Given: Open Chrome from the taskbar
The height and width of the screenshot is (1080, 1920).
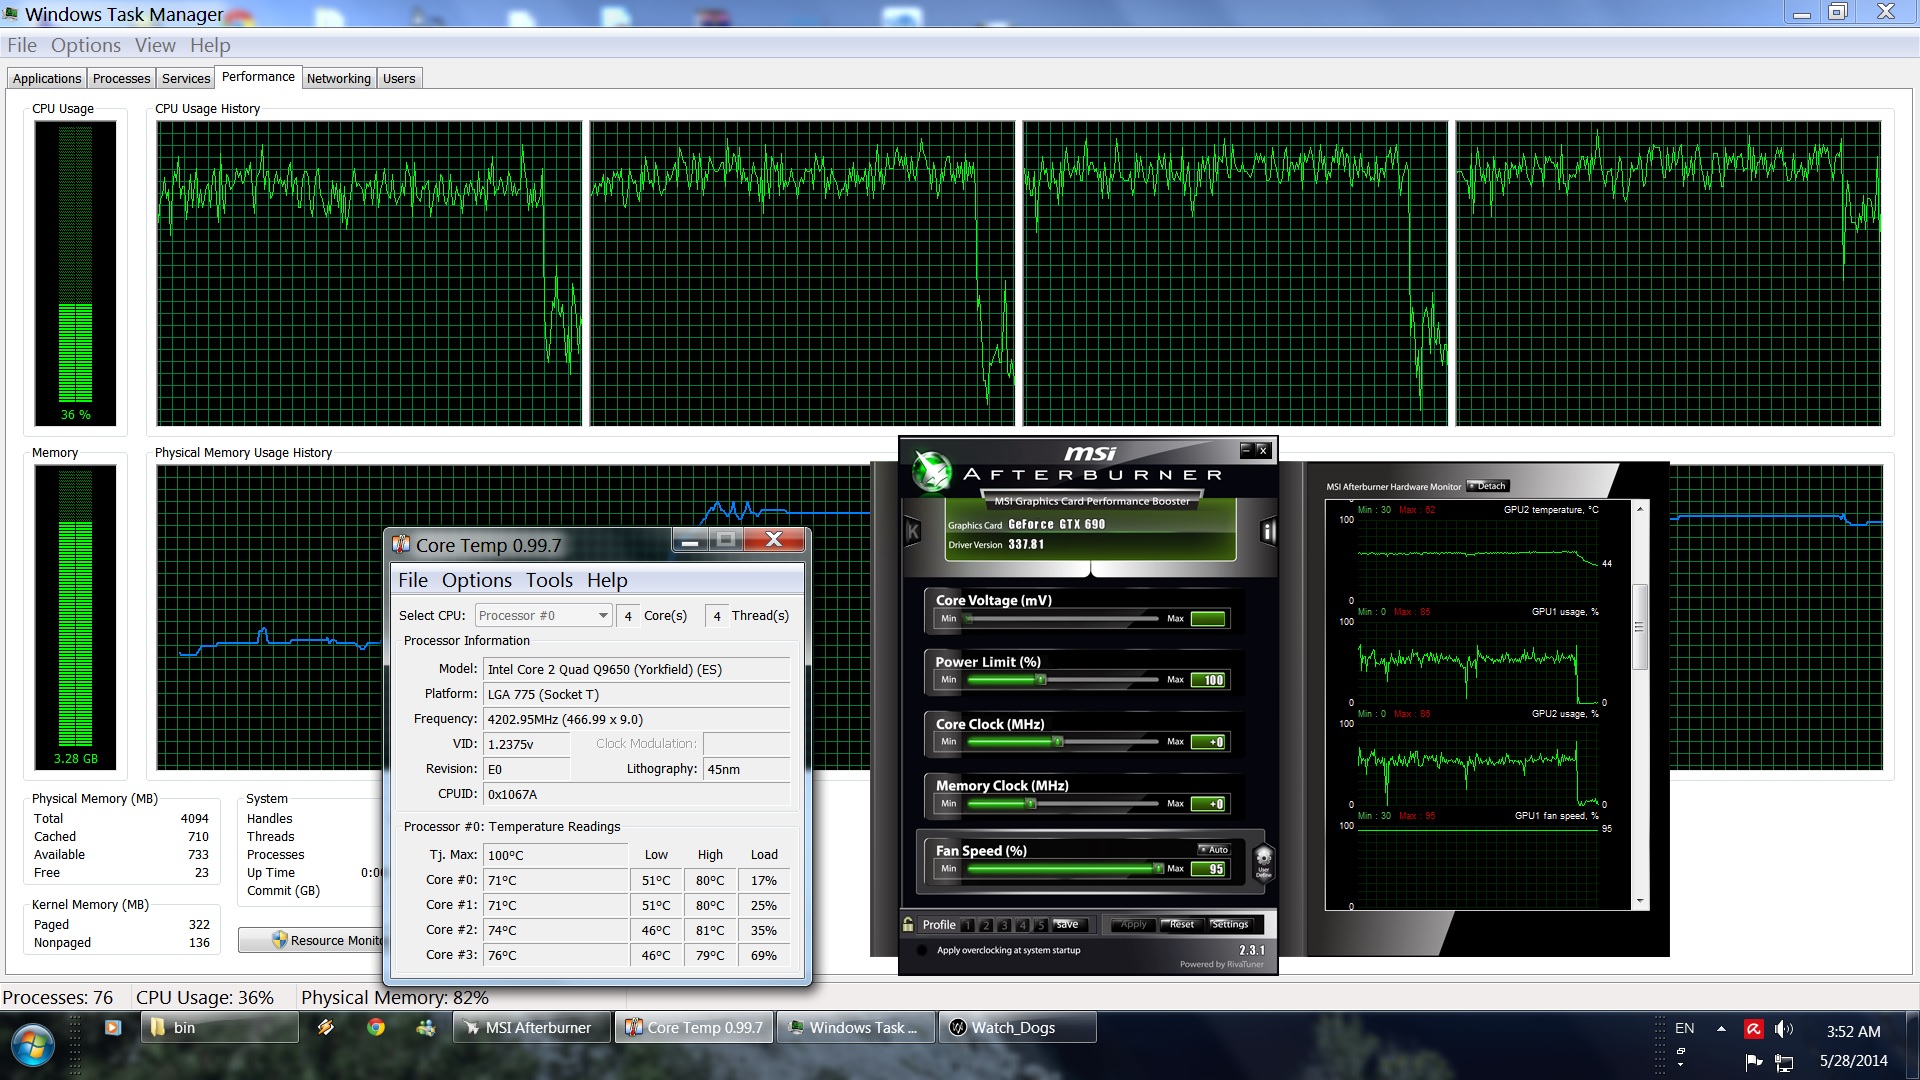Looking at the screenshot, I should [376, 1027].
